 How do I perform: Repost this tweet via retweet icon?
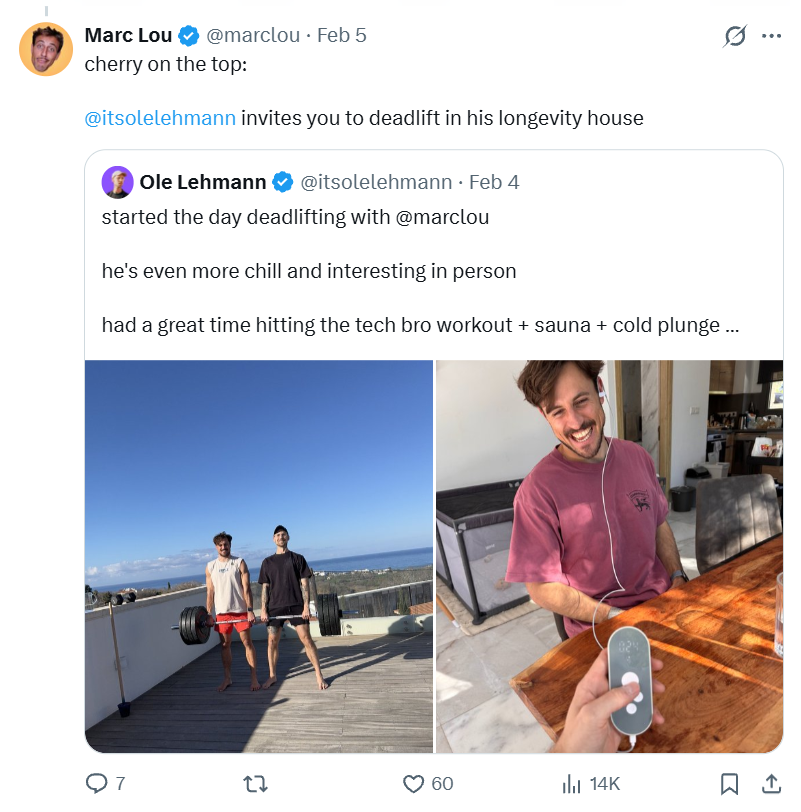click(256, 783)
